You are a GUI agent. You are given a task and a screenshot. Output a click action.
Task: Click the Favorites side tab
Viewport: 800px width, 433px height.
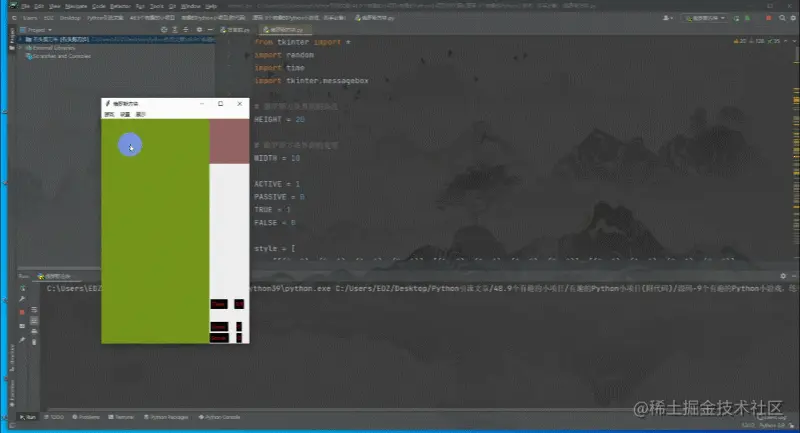(12, 393)
